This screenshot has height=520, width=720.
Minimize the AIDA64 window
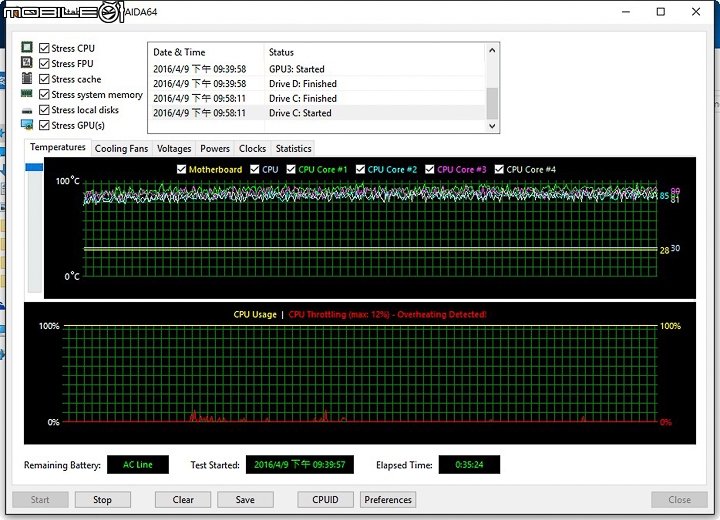[626, 11]
